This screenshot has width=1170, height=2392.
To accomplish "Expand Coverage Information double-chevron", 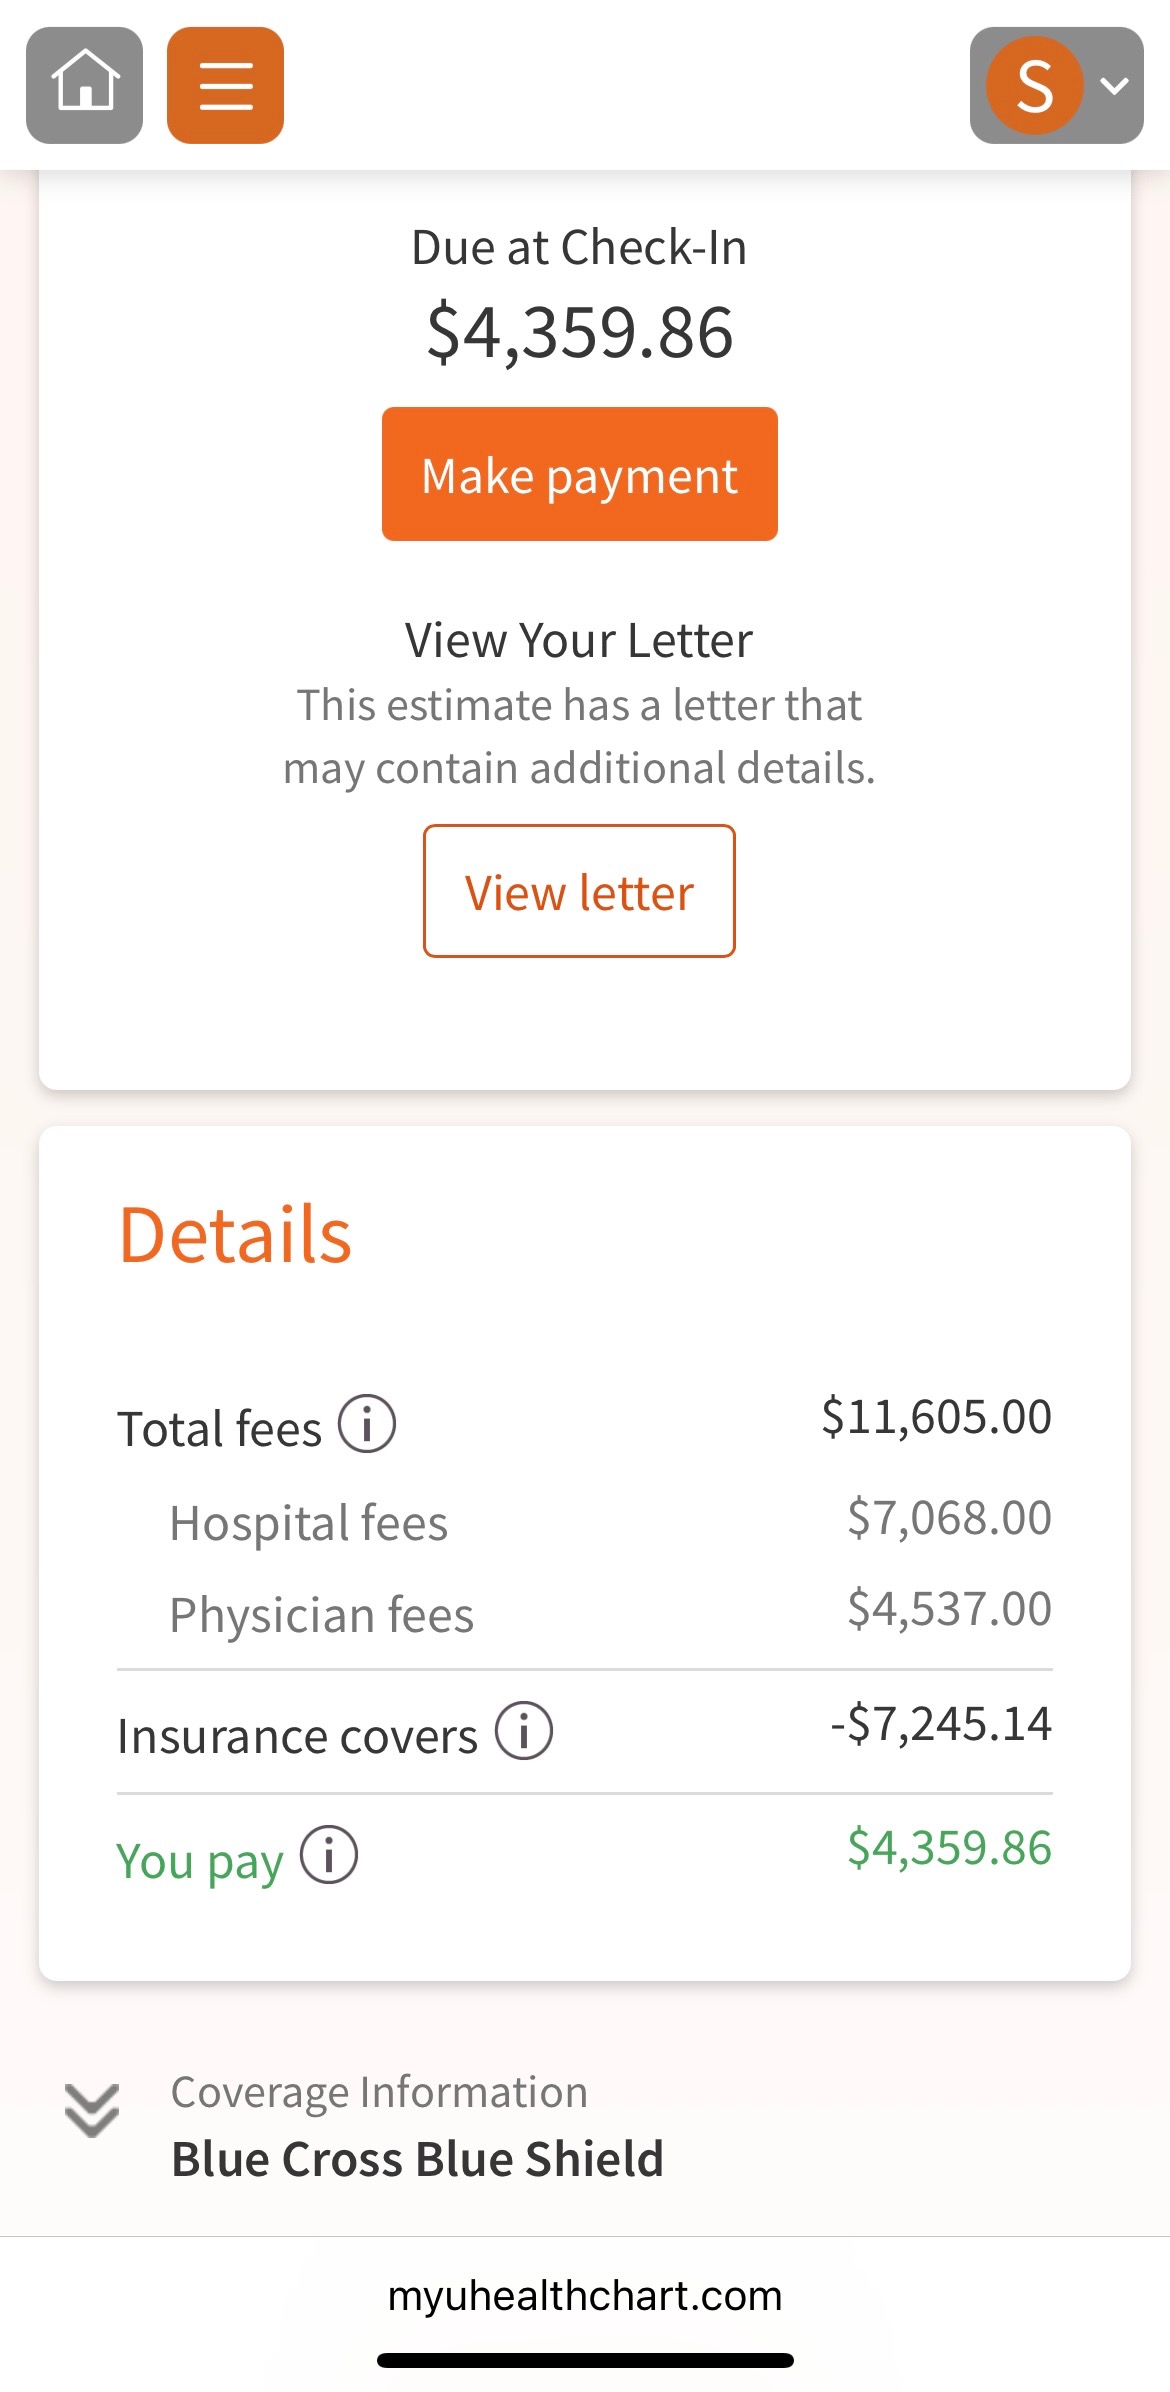I will pos(92,2110).
